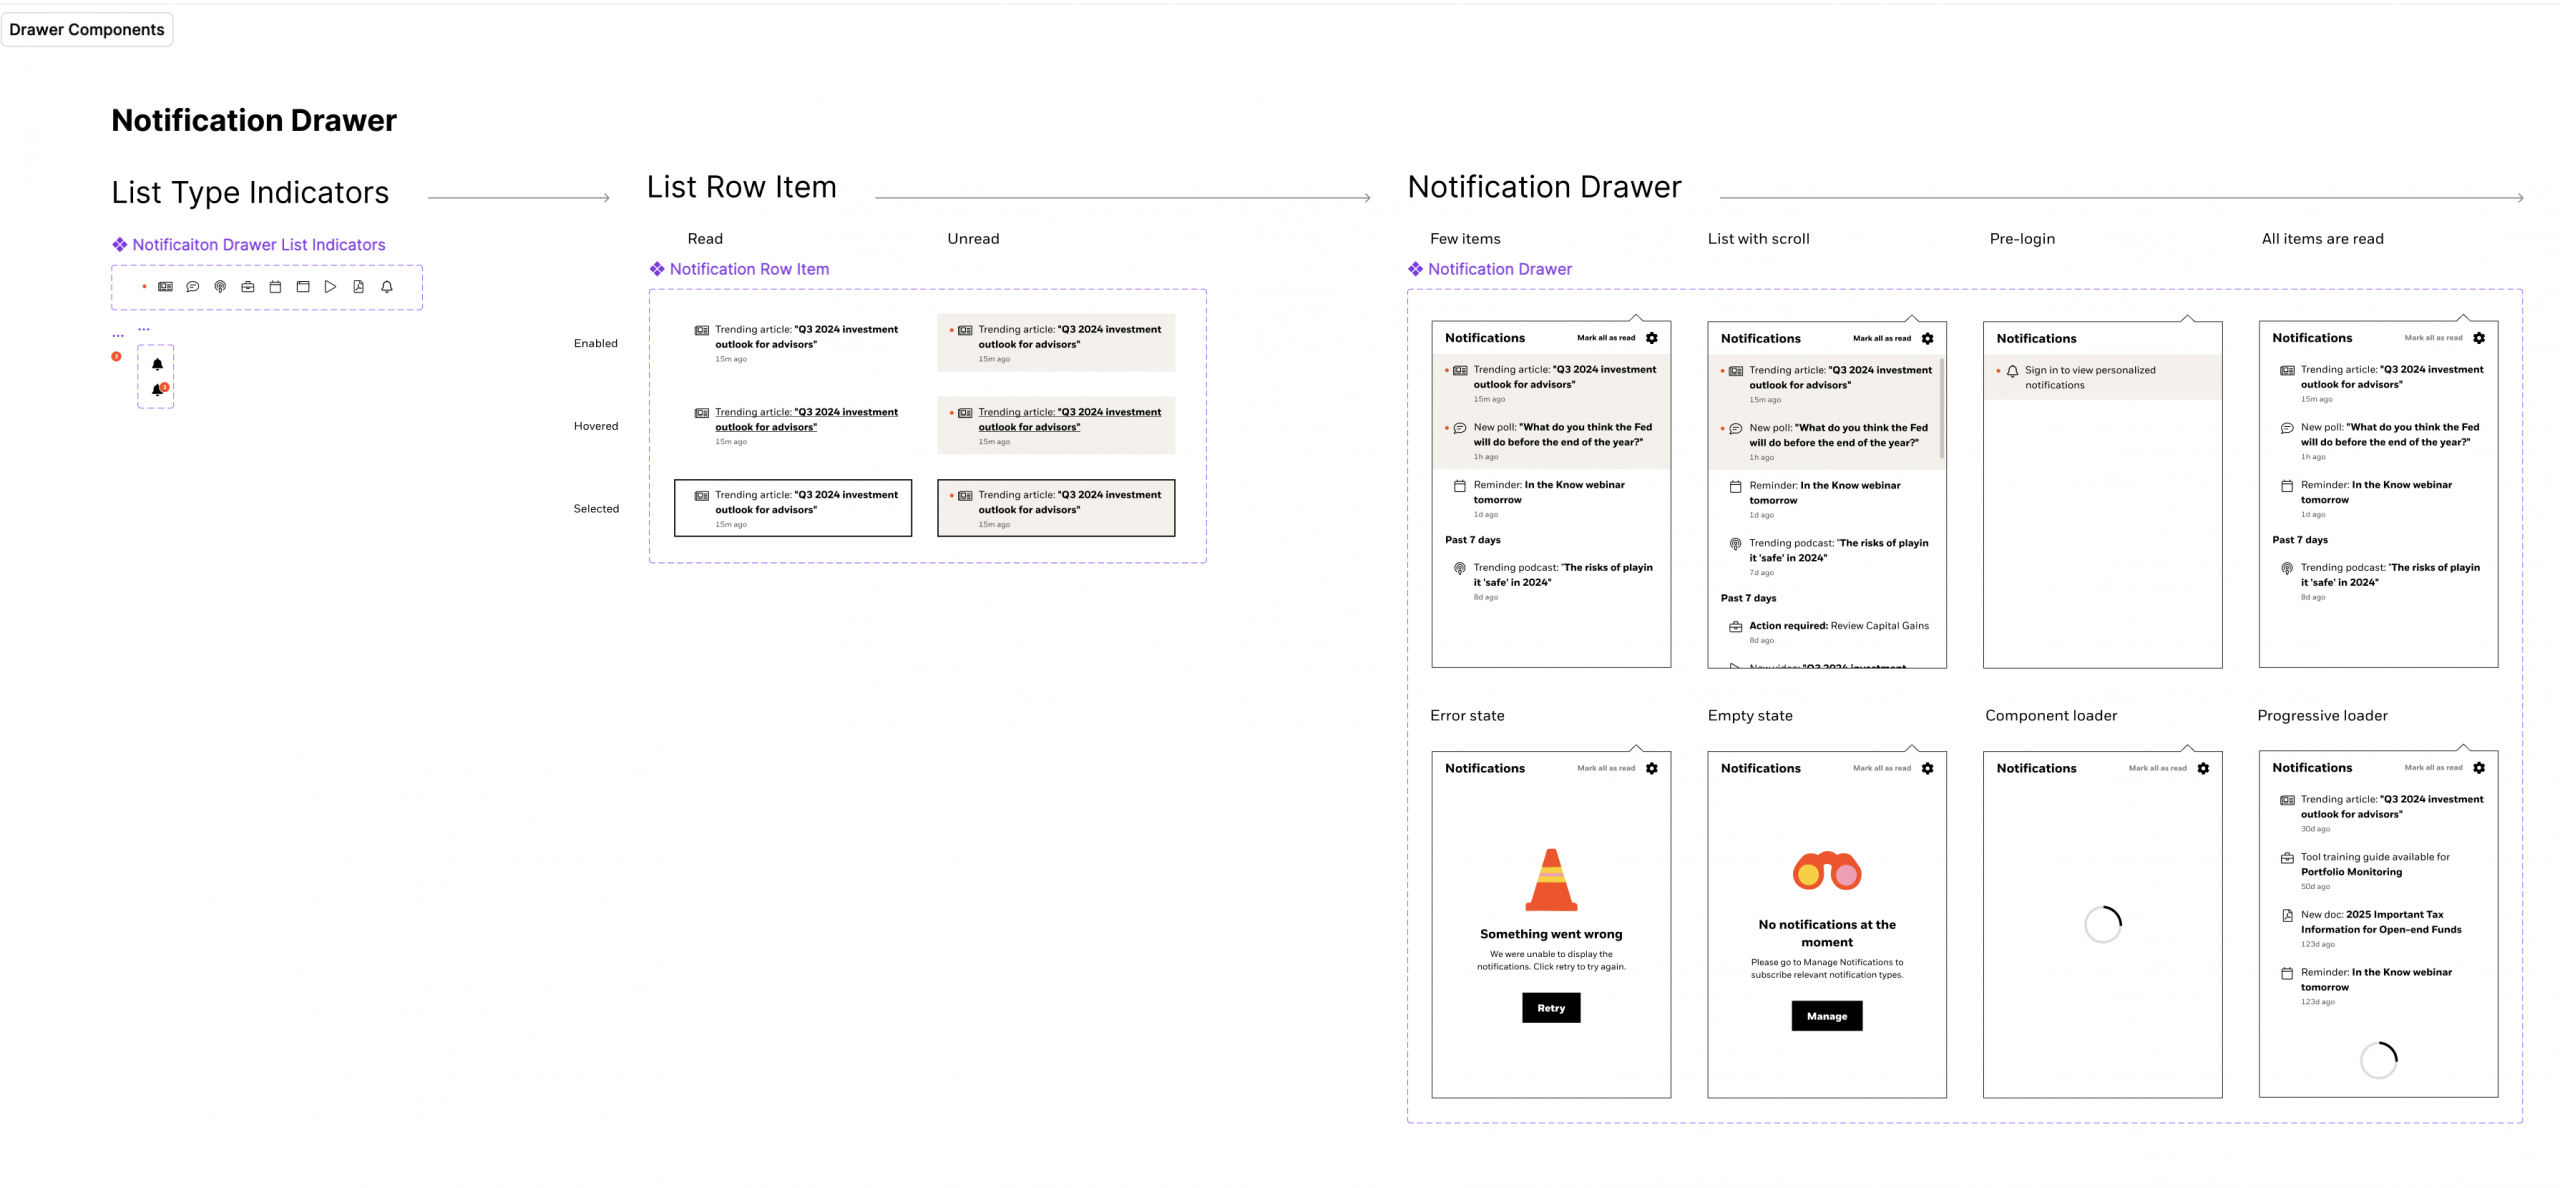
Task: Click the spinner in Component loader drawer
Action: pos(2103,925)
